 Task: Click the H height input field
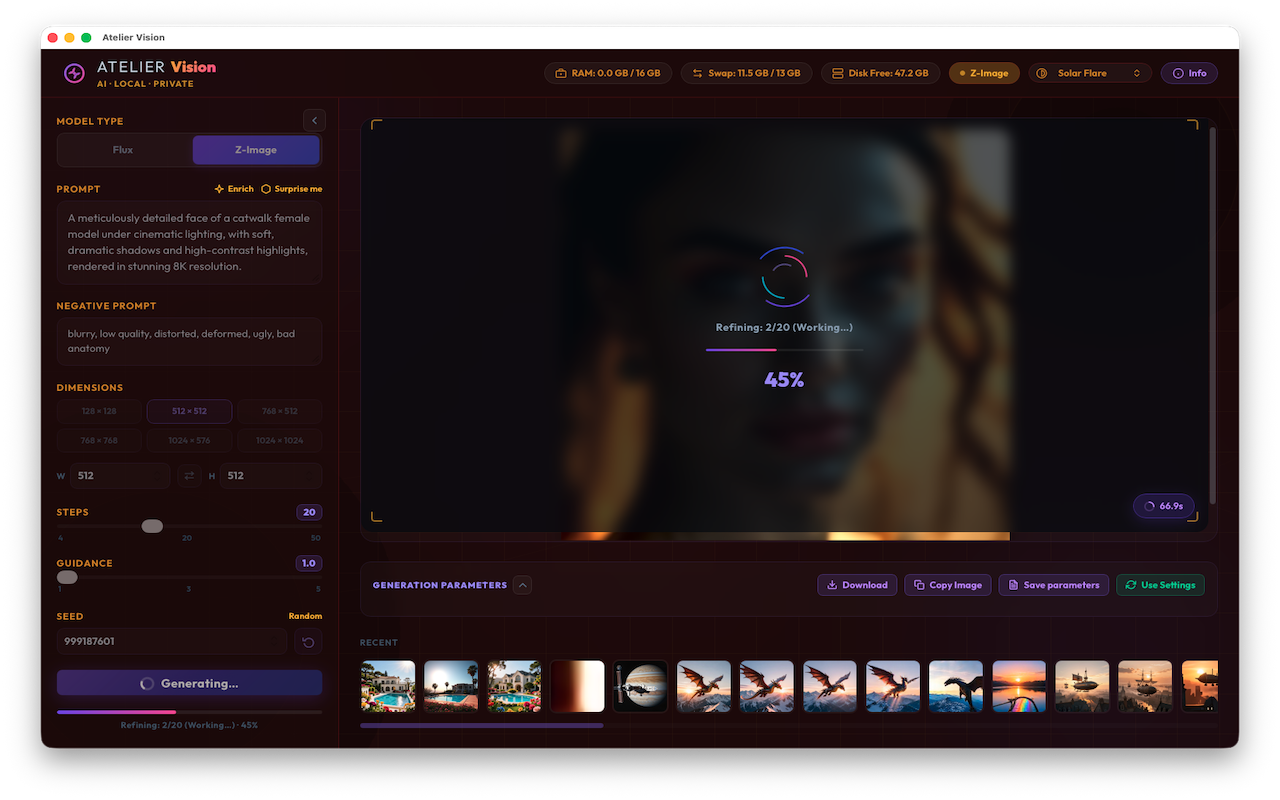pos(271,476)
